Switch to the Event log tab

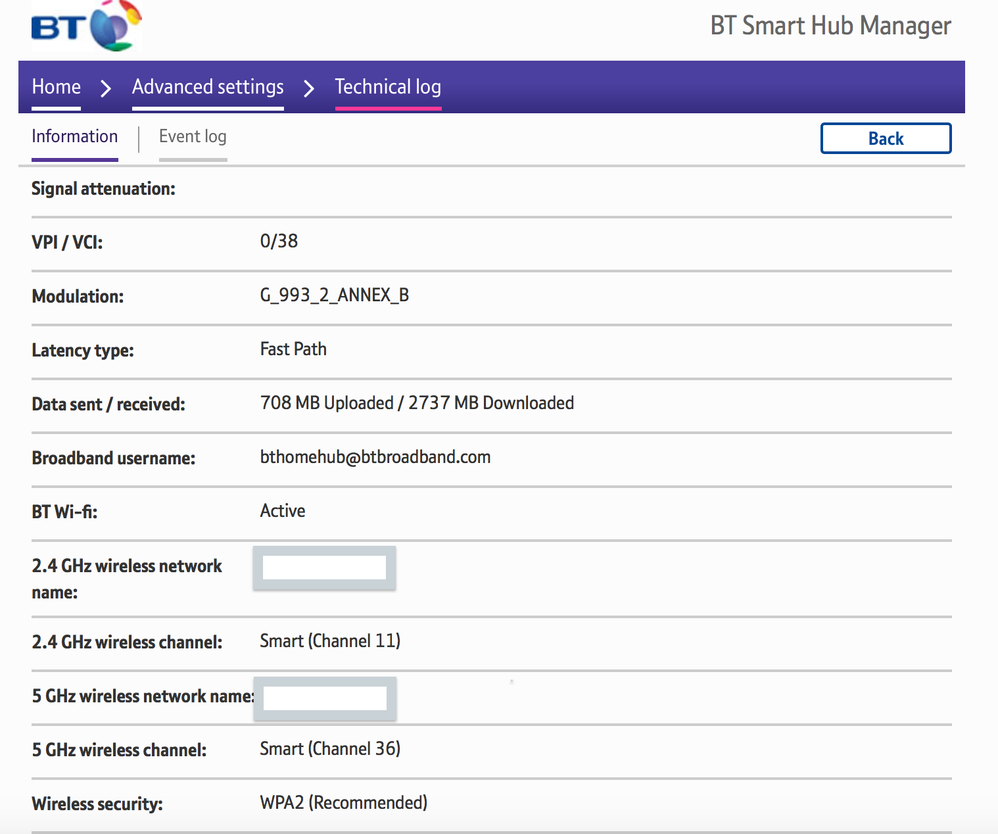tap(192, 136)
